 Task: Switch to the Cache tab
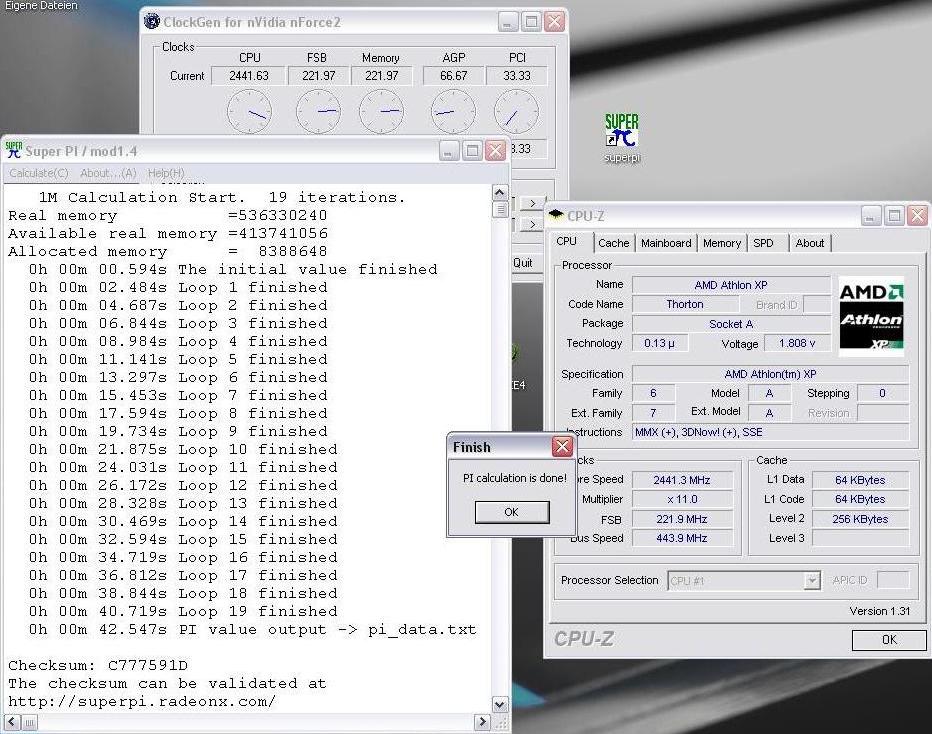pyautogui.click(x=613, y=243)
